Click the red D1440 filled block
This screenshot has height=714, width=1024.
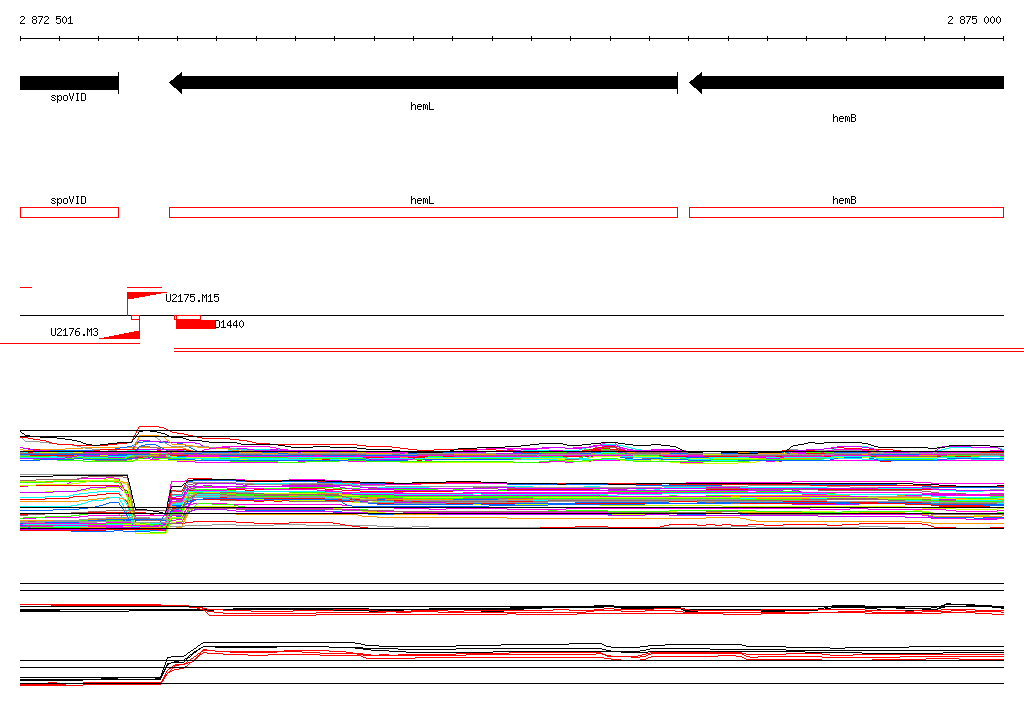click(x=195, y=324)
